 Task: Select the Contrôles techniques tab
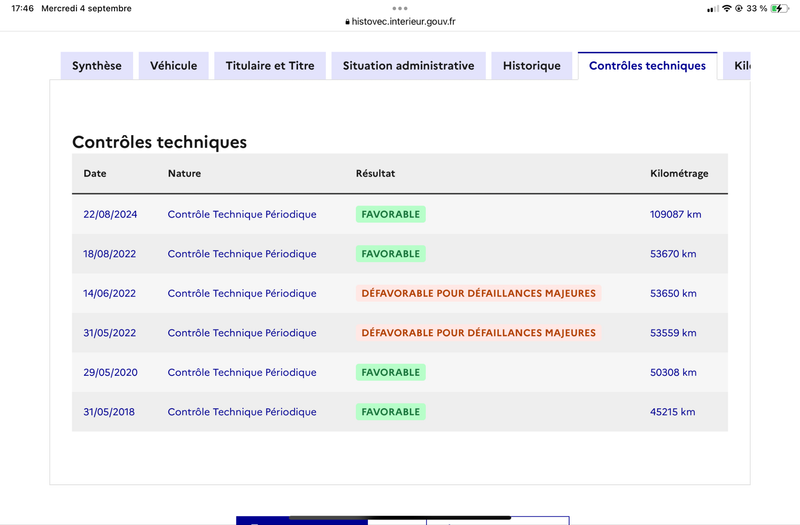(x=647, y=66)
